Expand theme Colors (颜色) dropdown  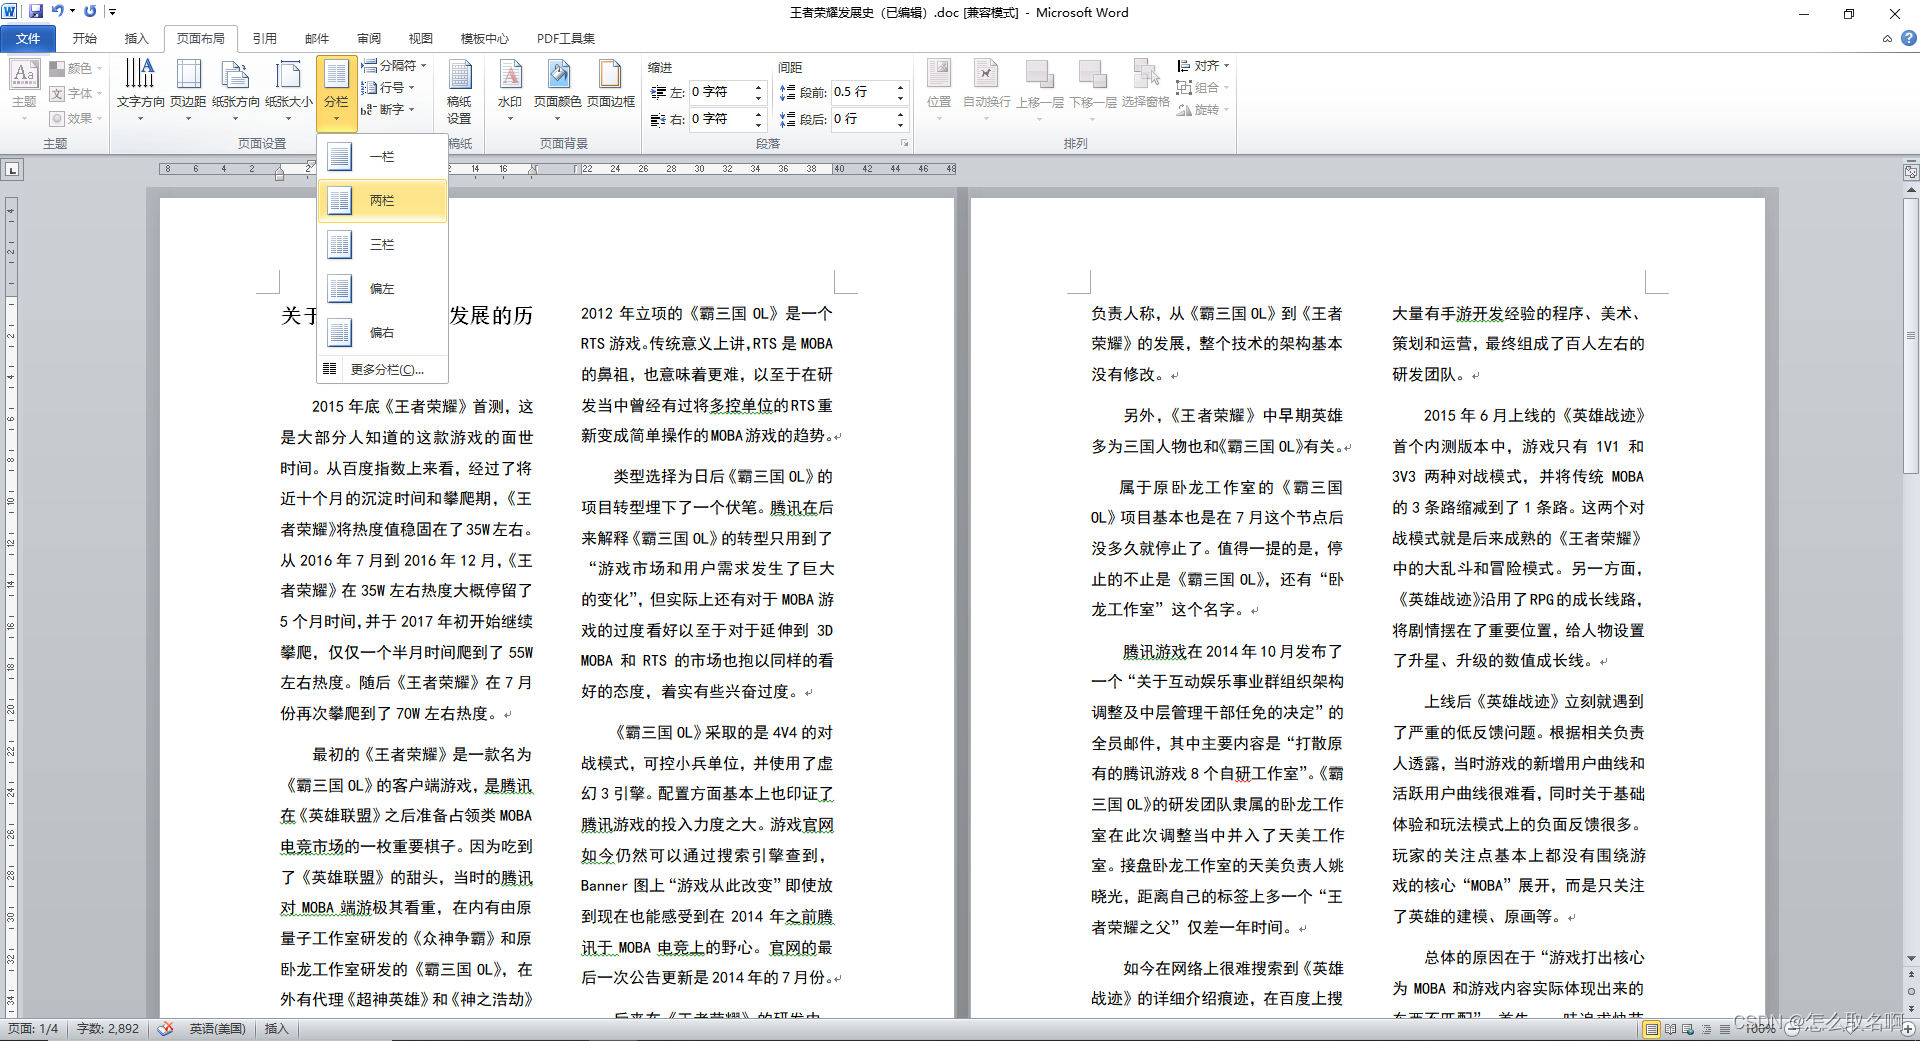pyautogui.click(x=76, y=68)
